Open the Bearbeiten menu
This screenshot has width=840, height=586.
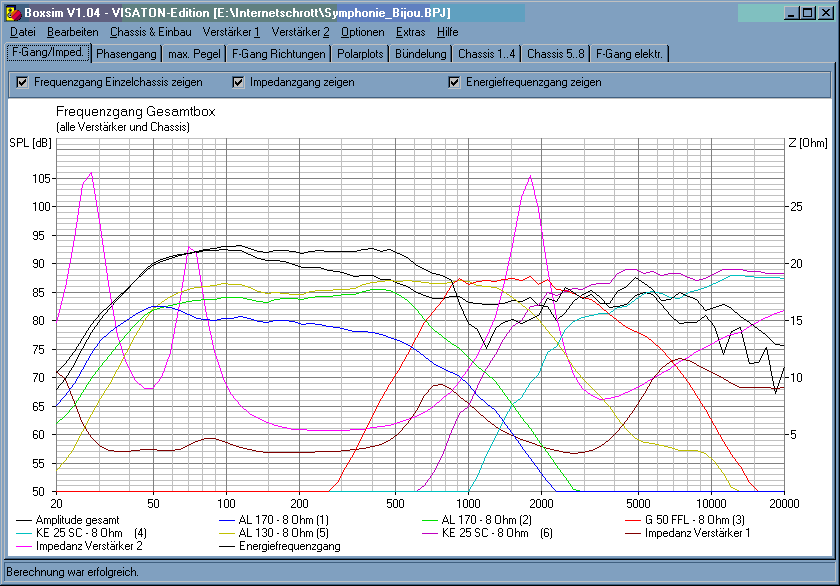tap(72, 32)
